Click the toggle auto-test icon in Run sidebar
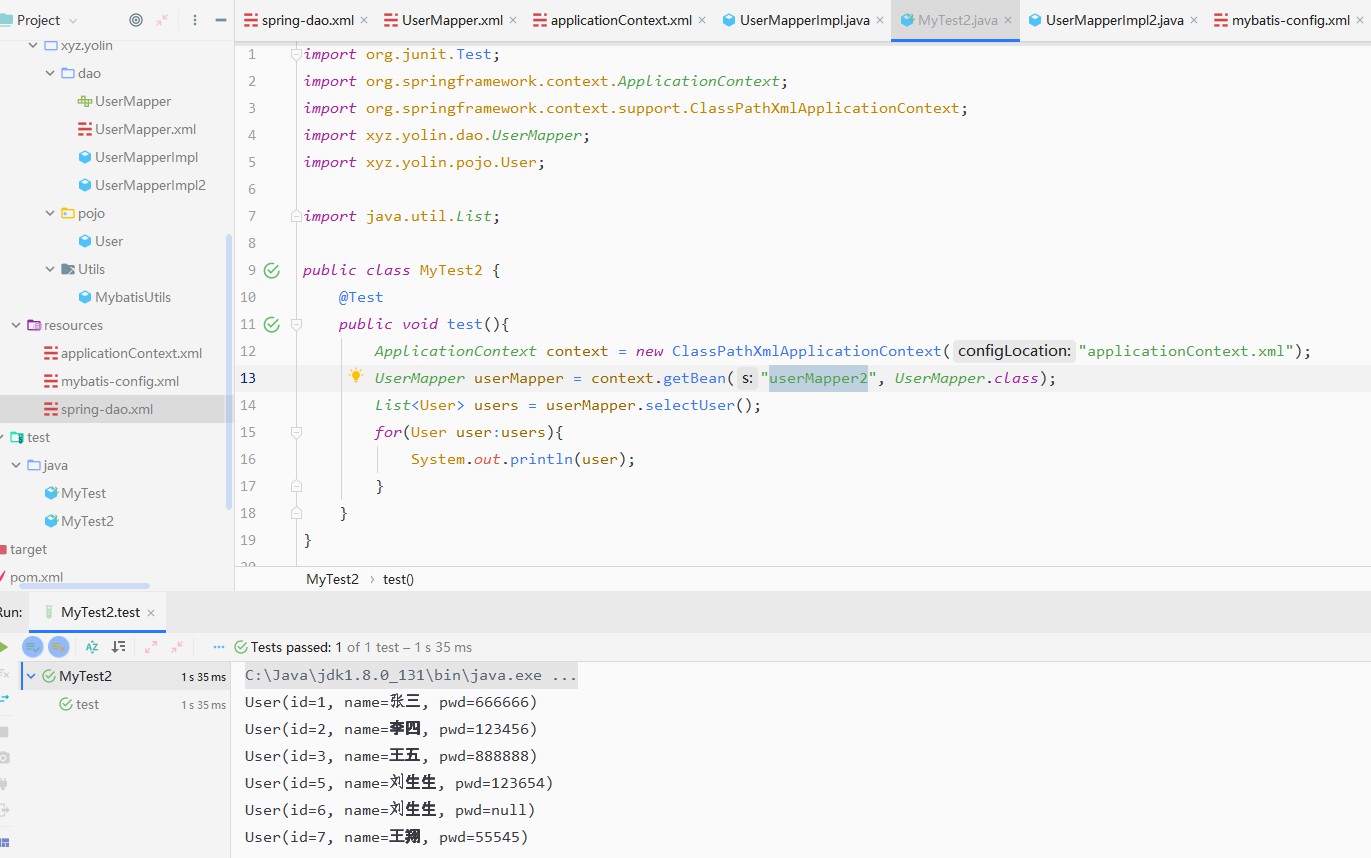 point(4,699)
